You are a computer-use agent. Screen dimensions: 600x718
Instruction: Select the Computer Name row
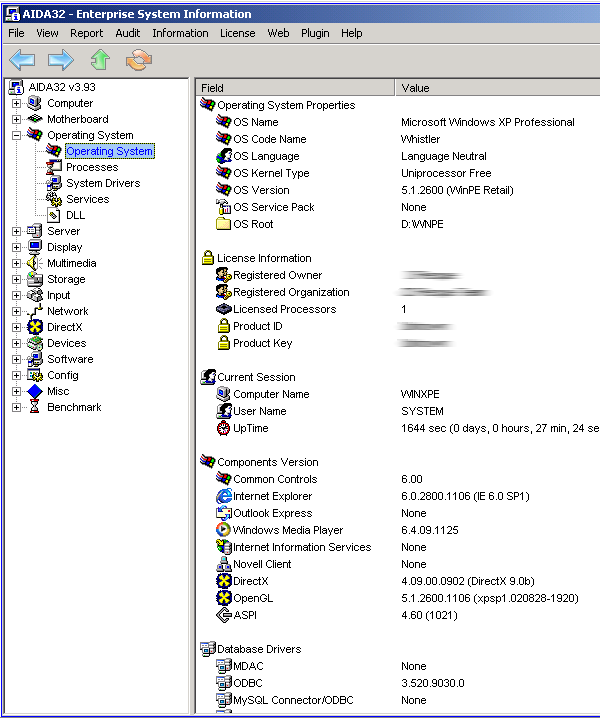click(398, 394)
